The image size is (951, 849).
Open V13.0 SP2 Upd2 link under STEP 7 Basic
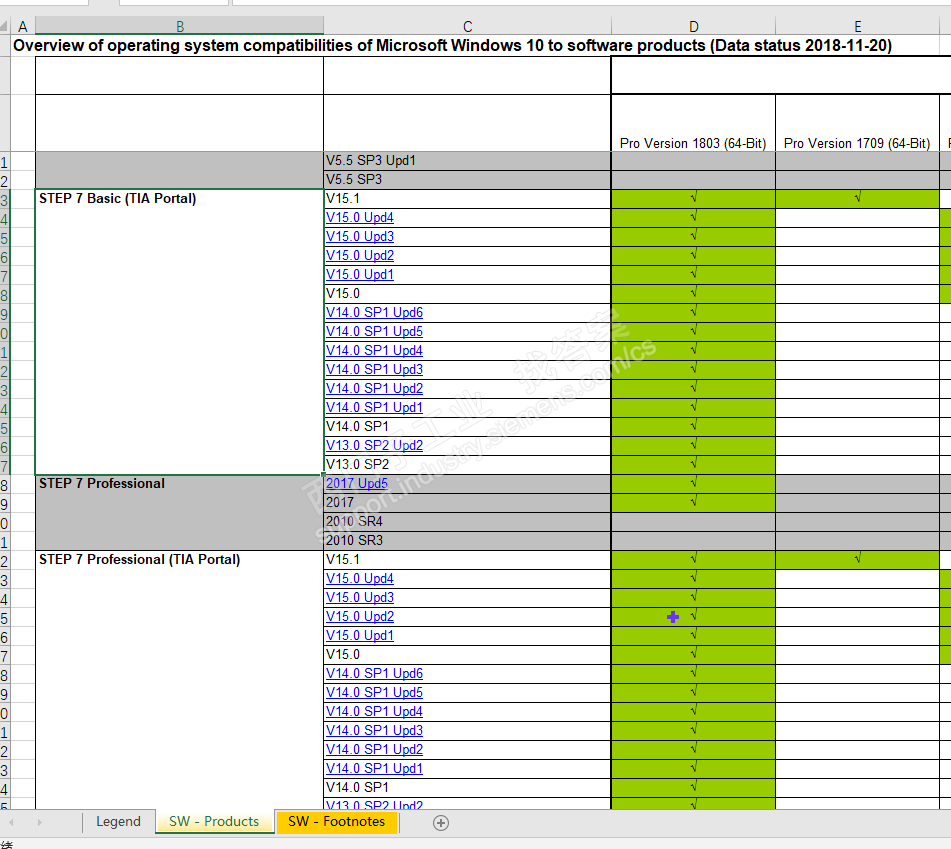(374, 445)
